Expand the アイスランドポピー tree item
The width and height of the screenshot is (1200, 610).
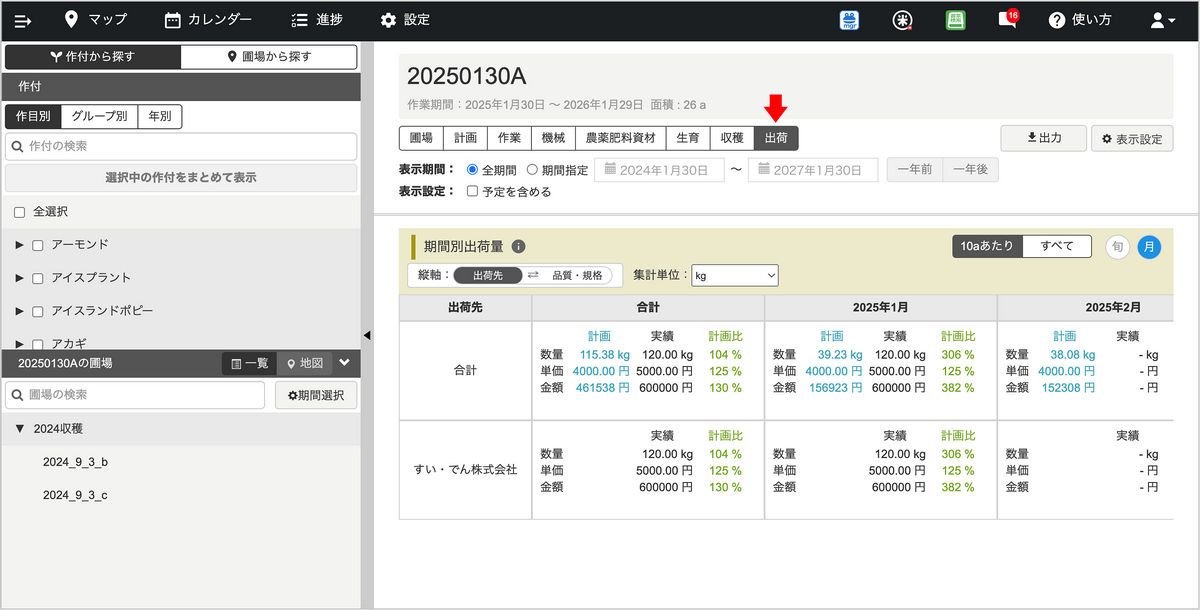tap(20, 310)
